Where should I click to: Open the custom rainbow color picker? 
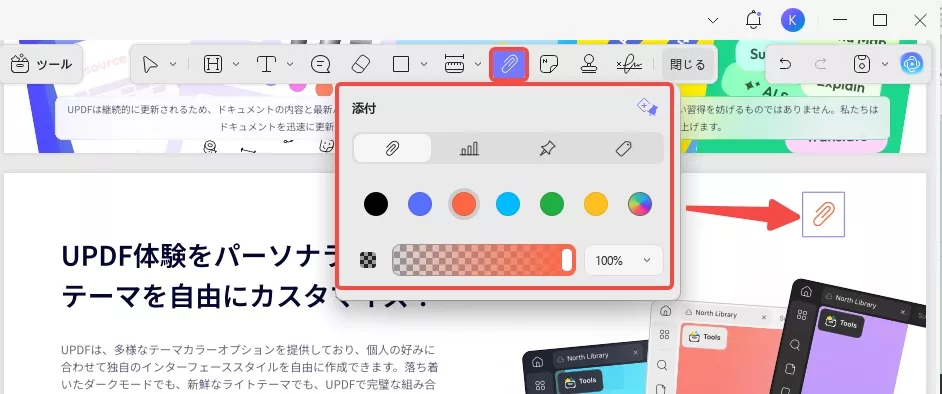[640, 204]
